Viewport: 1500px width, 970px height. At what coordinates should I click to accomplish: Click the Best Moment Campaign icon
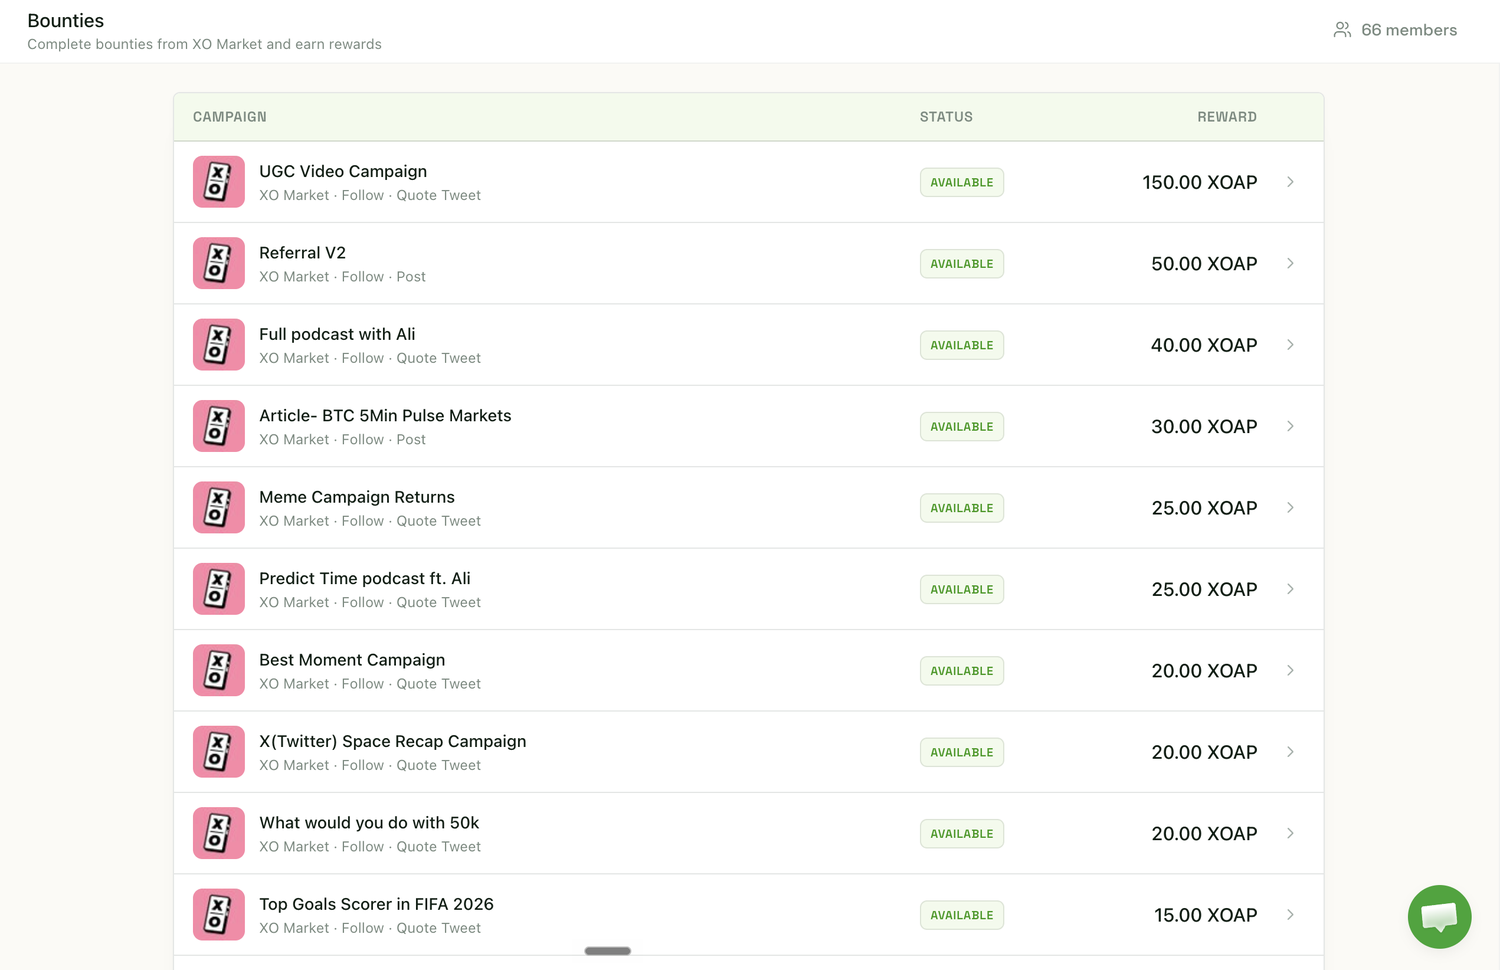(219, 670)
